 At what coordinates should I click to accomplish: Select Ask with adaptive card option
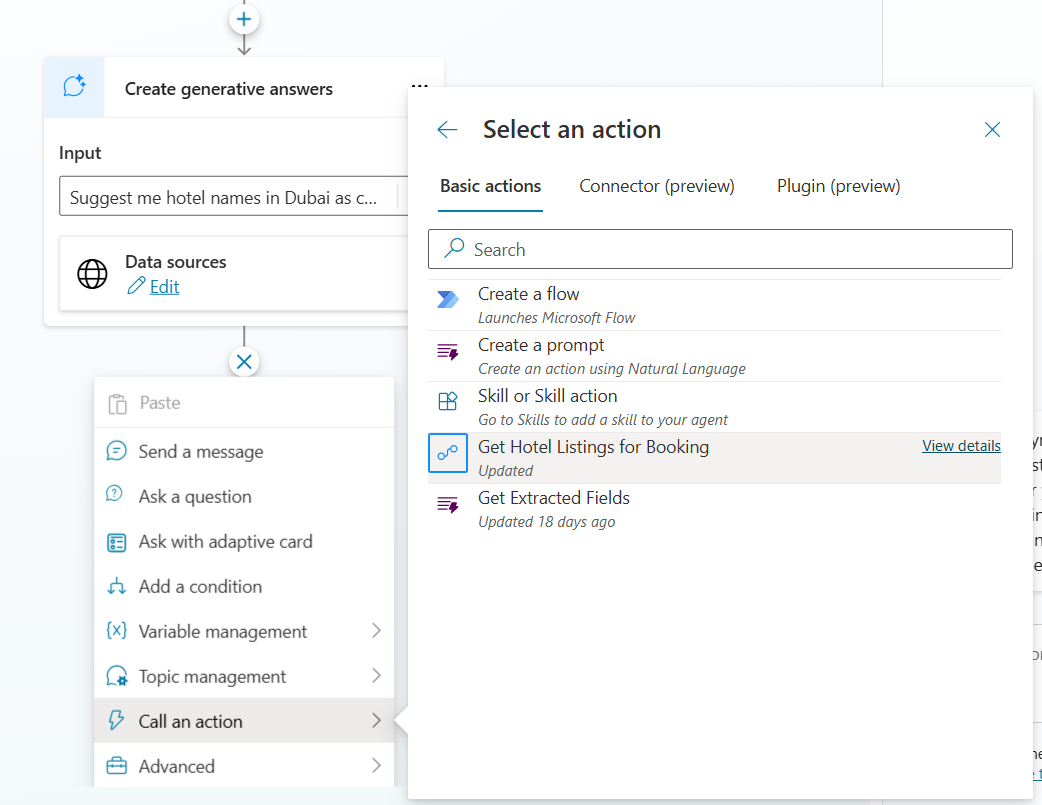[225, 542]
